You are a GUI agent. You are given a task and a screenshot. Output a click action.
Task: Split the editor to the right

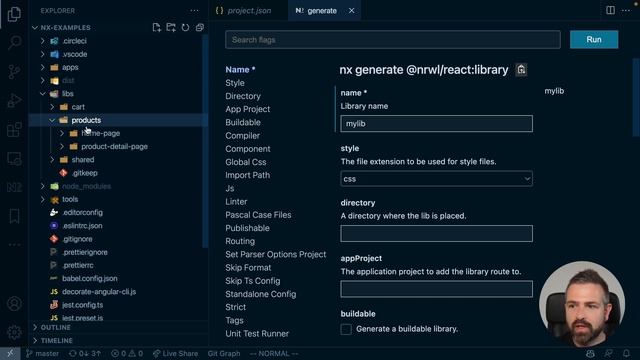[610, 10]
